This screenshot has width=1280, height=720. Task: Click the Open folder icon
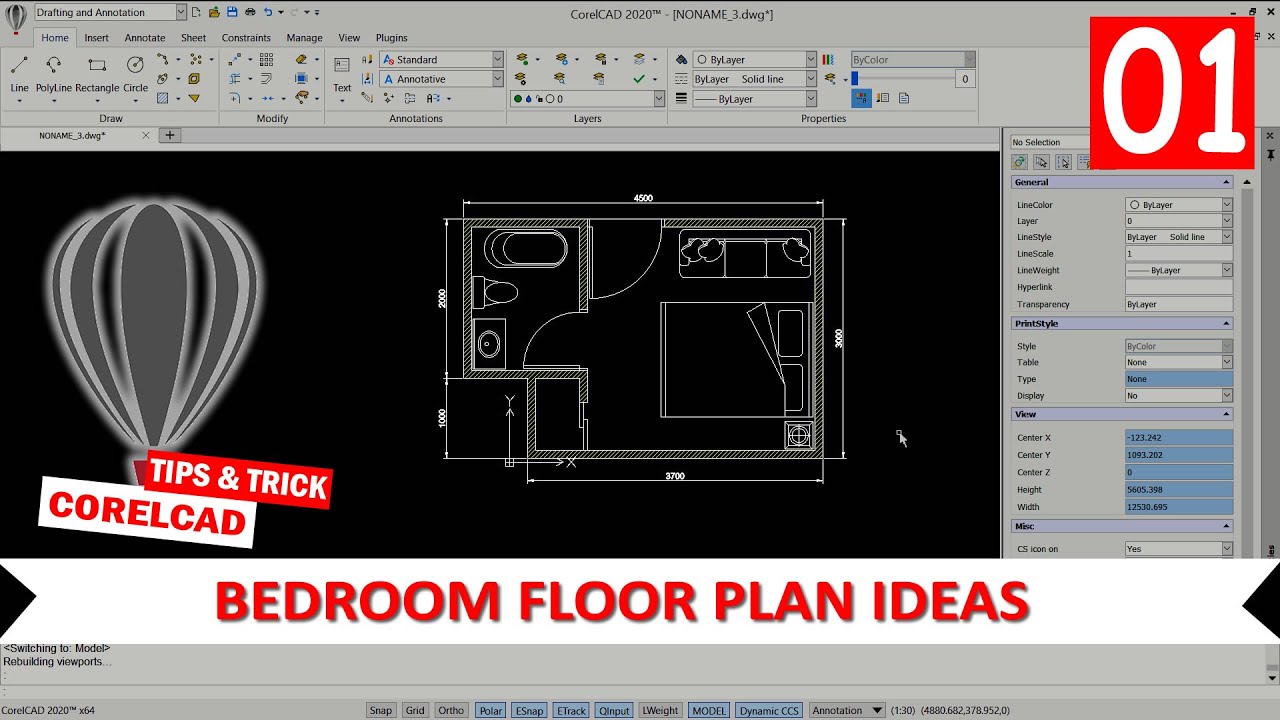coord(214,12)
